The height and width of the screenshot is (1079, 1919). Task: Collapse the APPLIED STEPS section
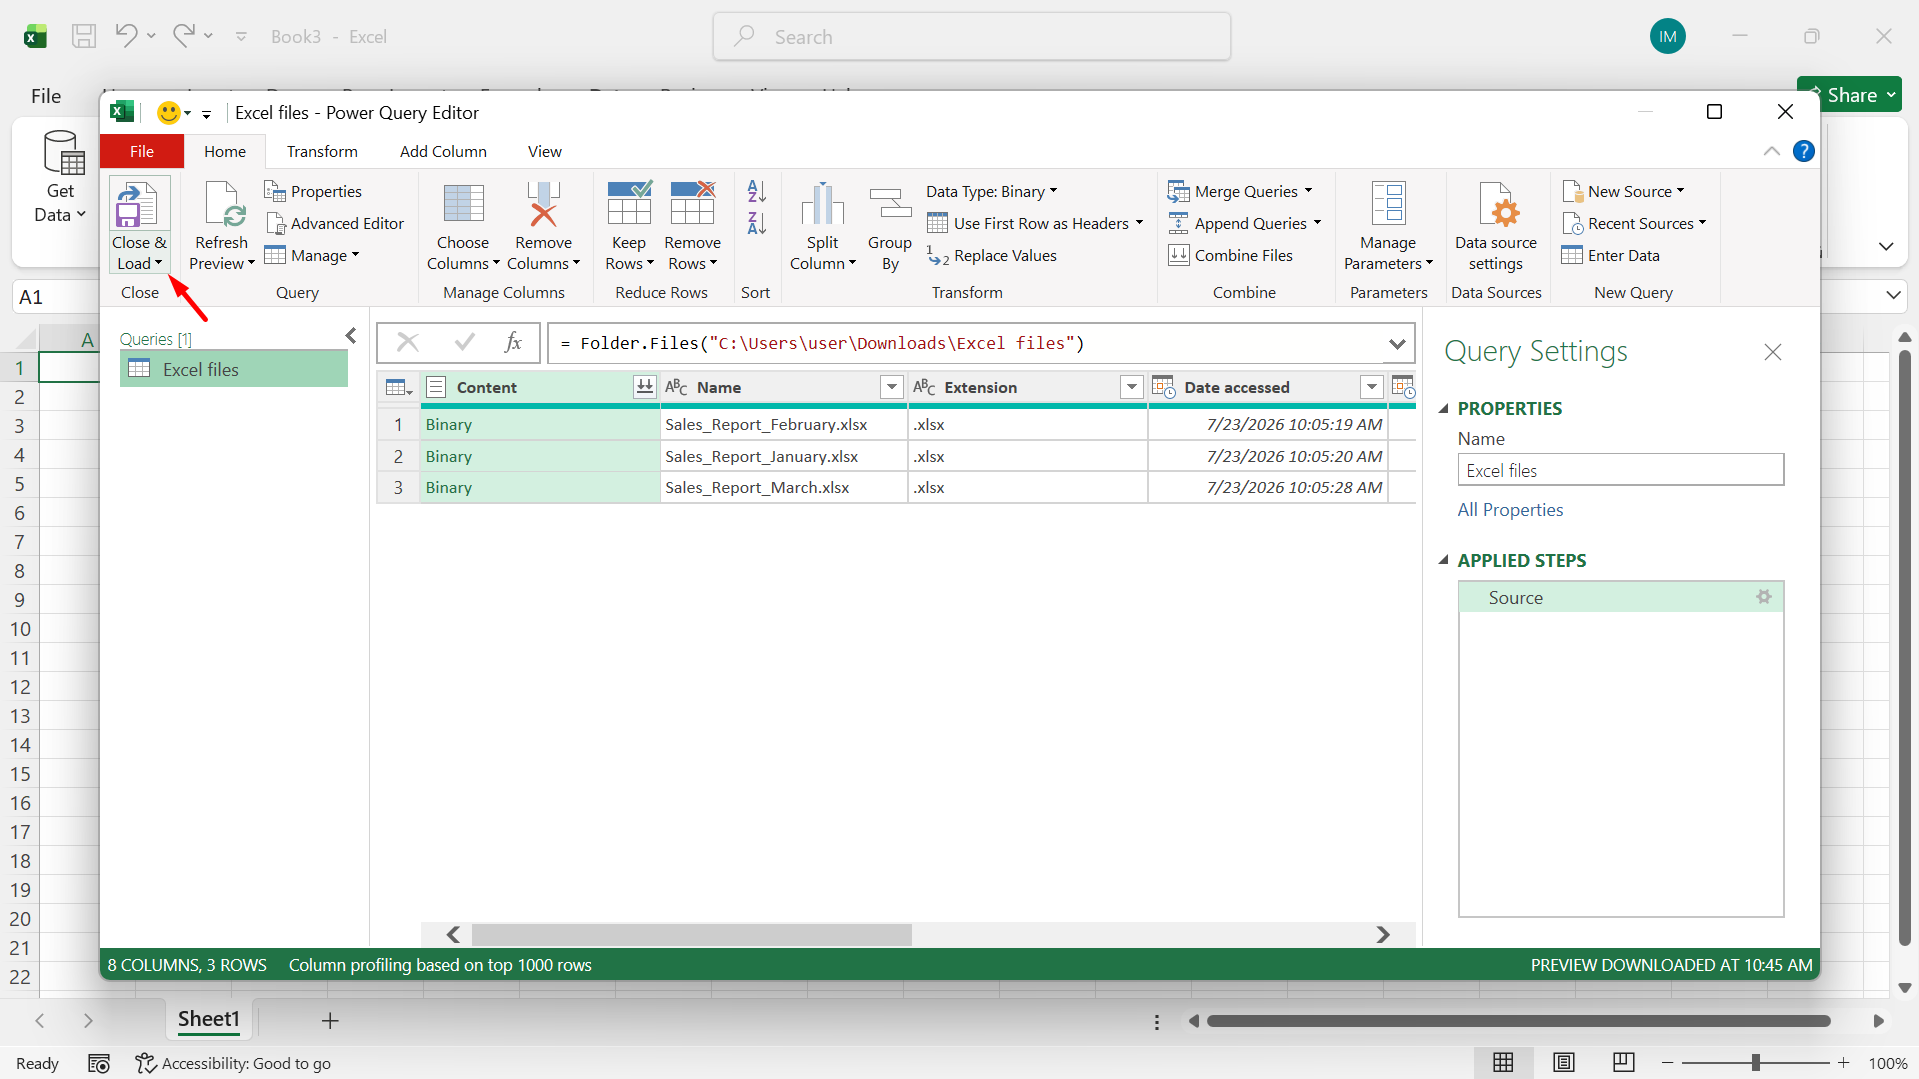pos(1444,560)
